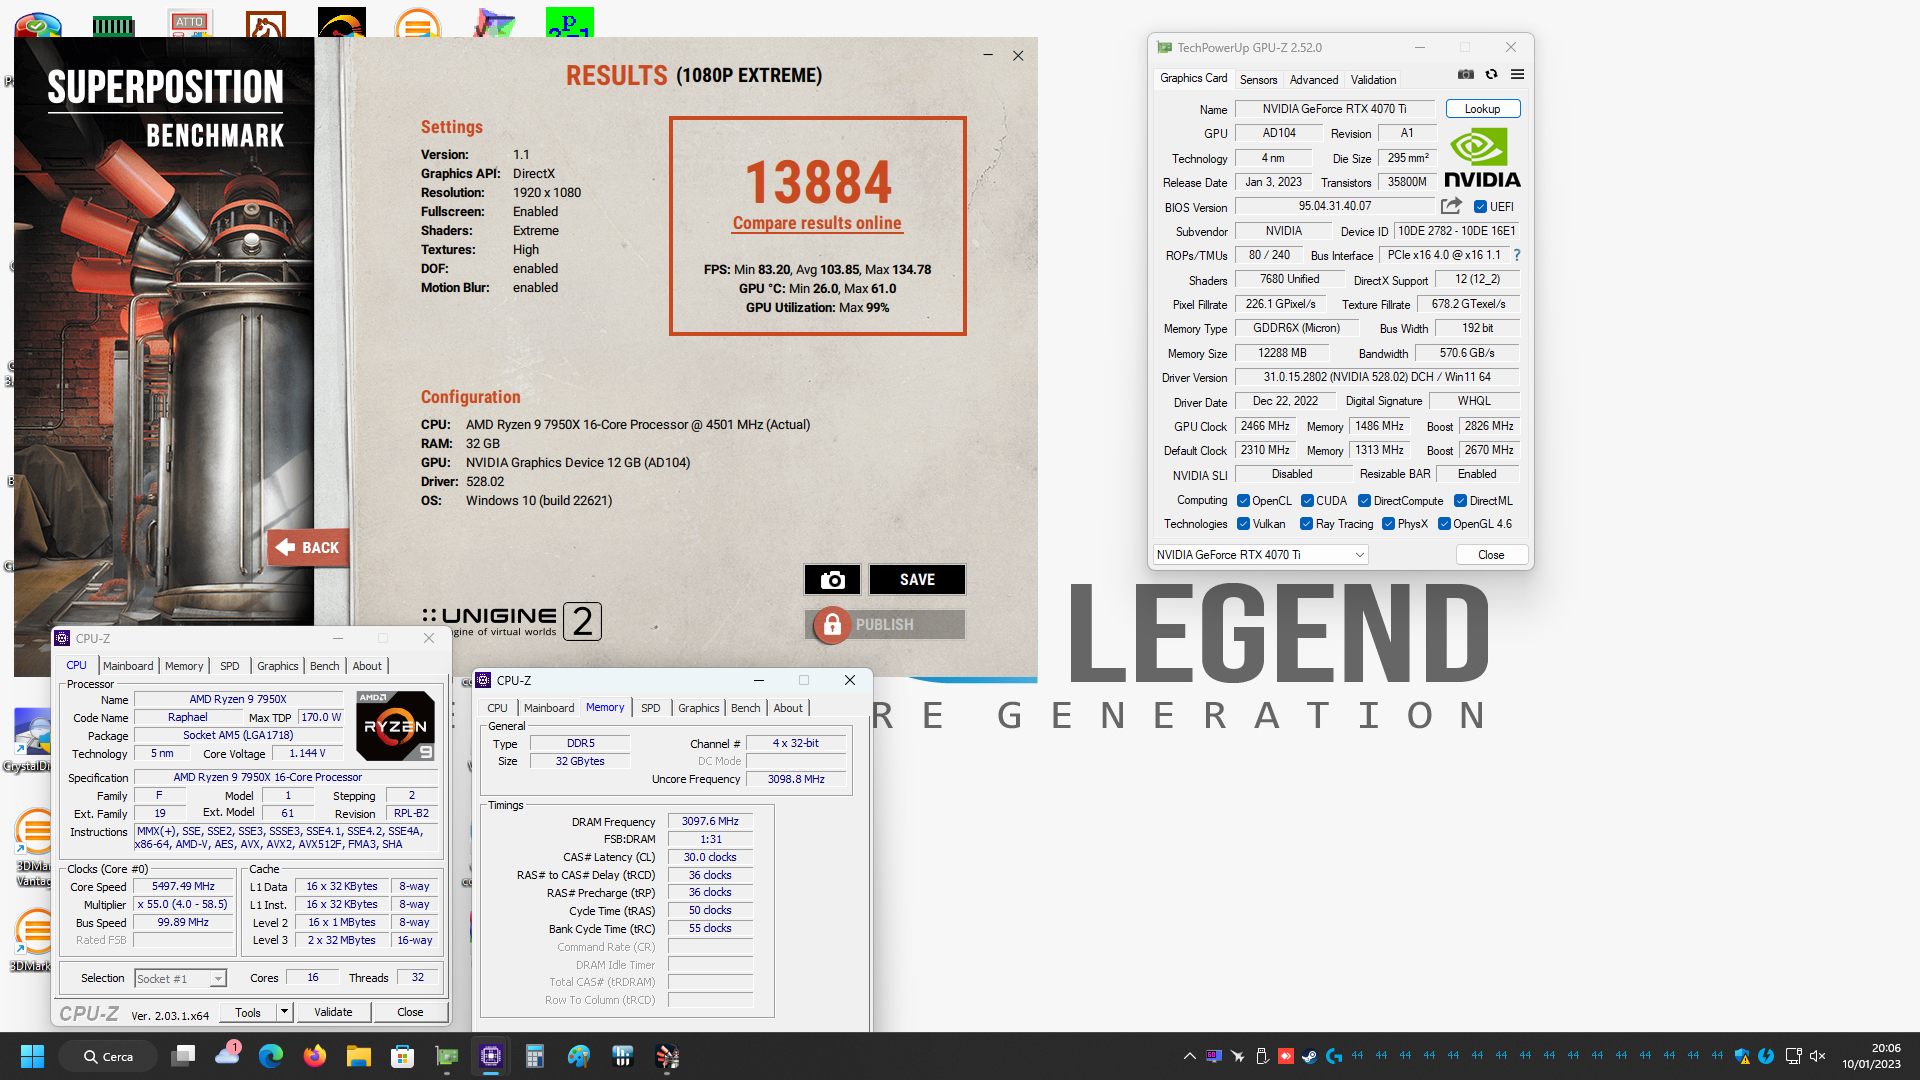Click the screenshot camera icon in Superposition

tap(832, 580)
